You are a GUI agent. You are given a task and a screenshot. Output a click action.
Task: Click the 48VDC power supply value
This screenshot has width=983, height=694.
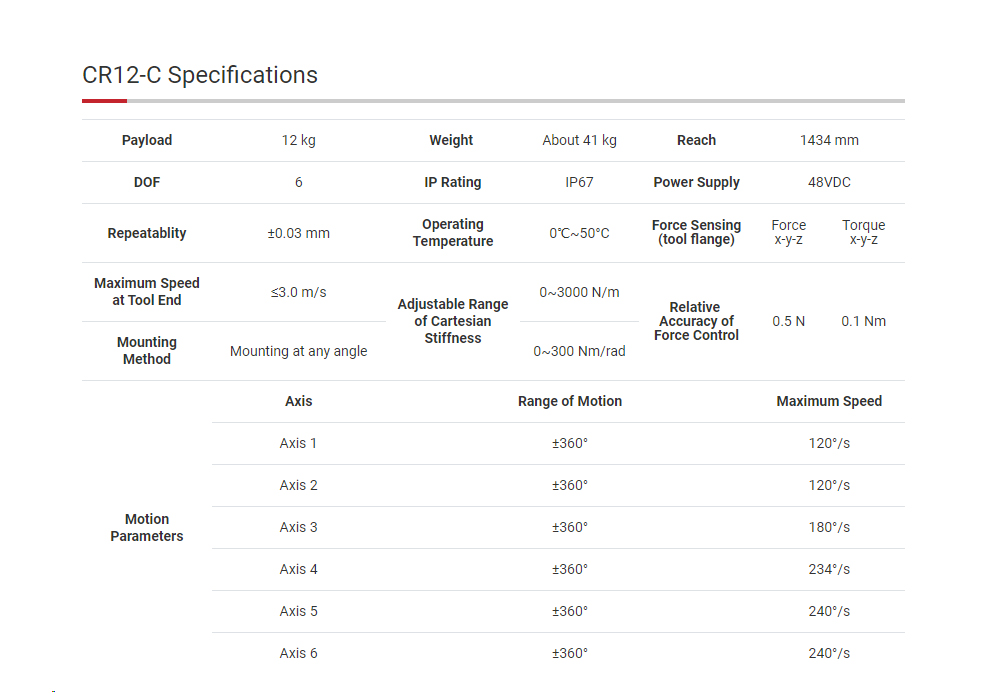(x=829, y=182)
